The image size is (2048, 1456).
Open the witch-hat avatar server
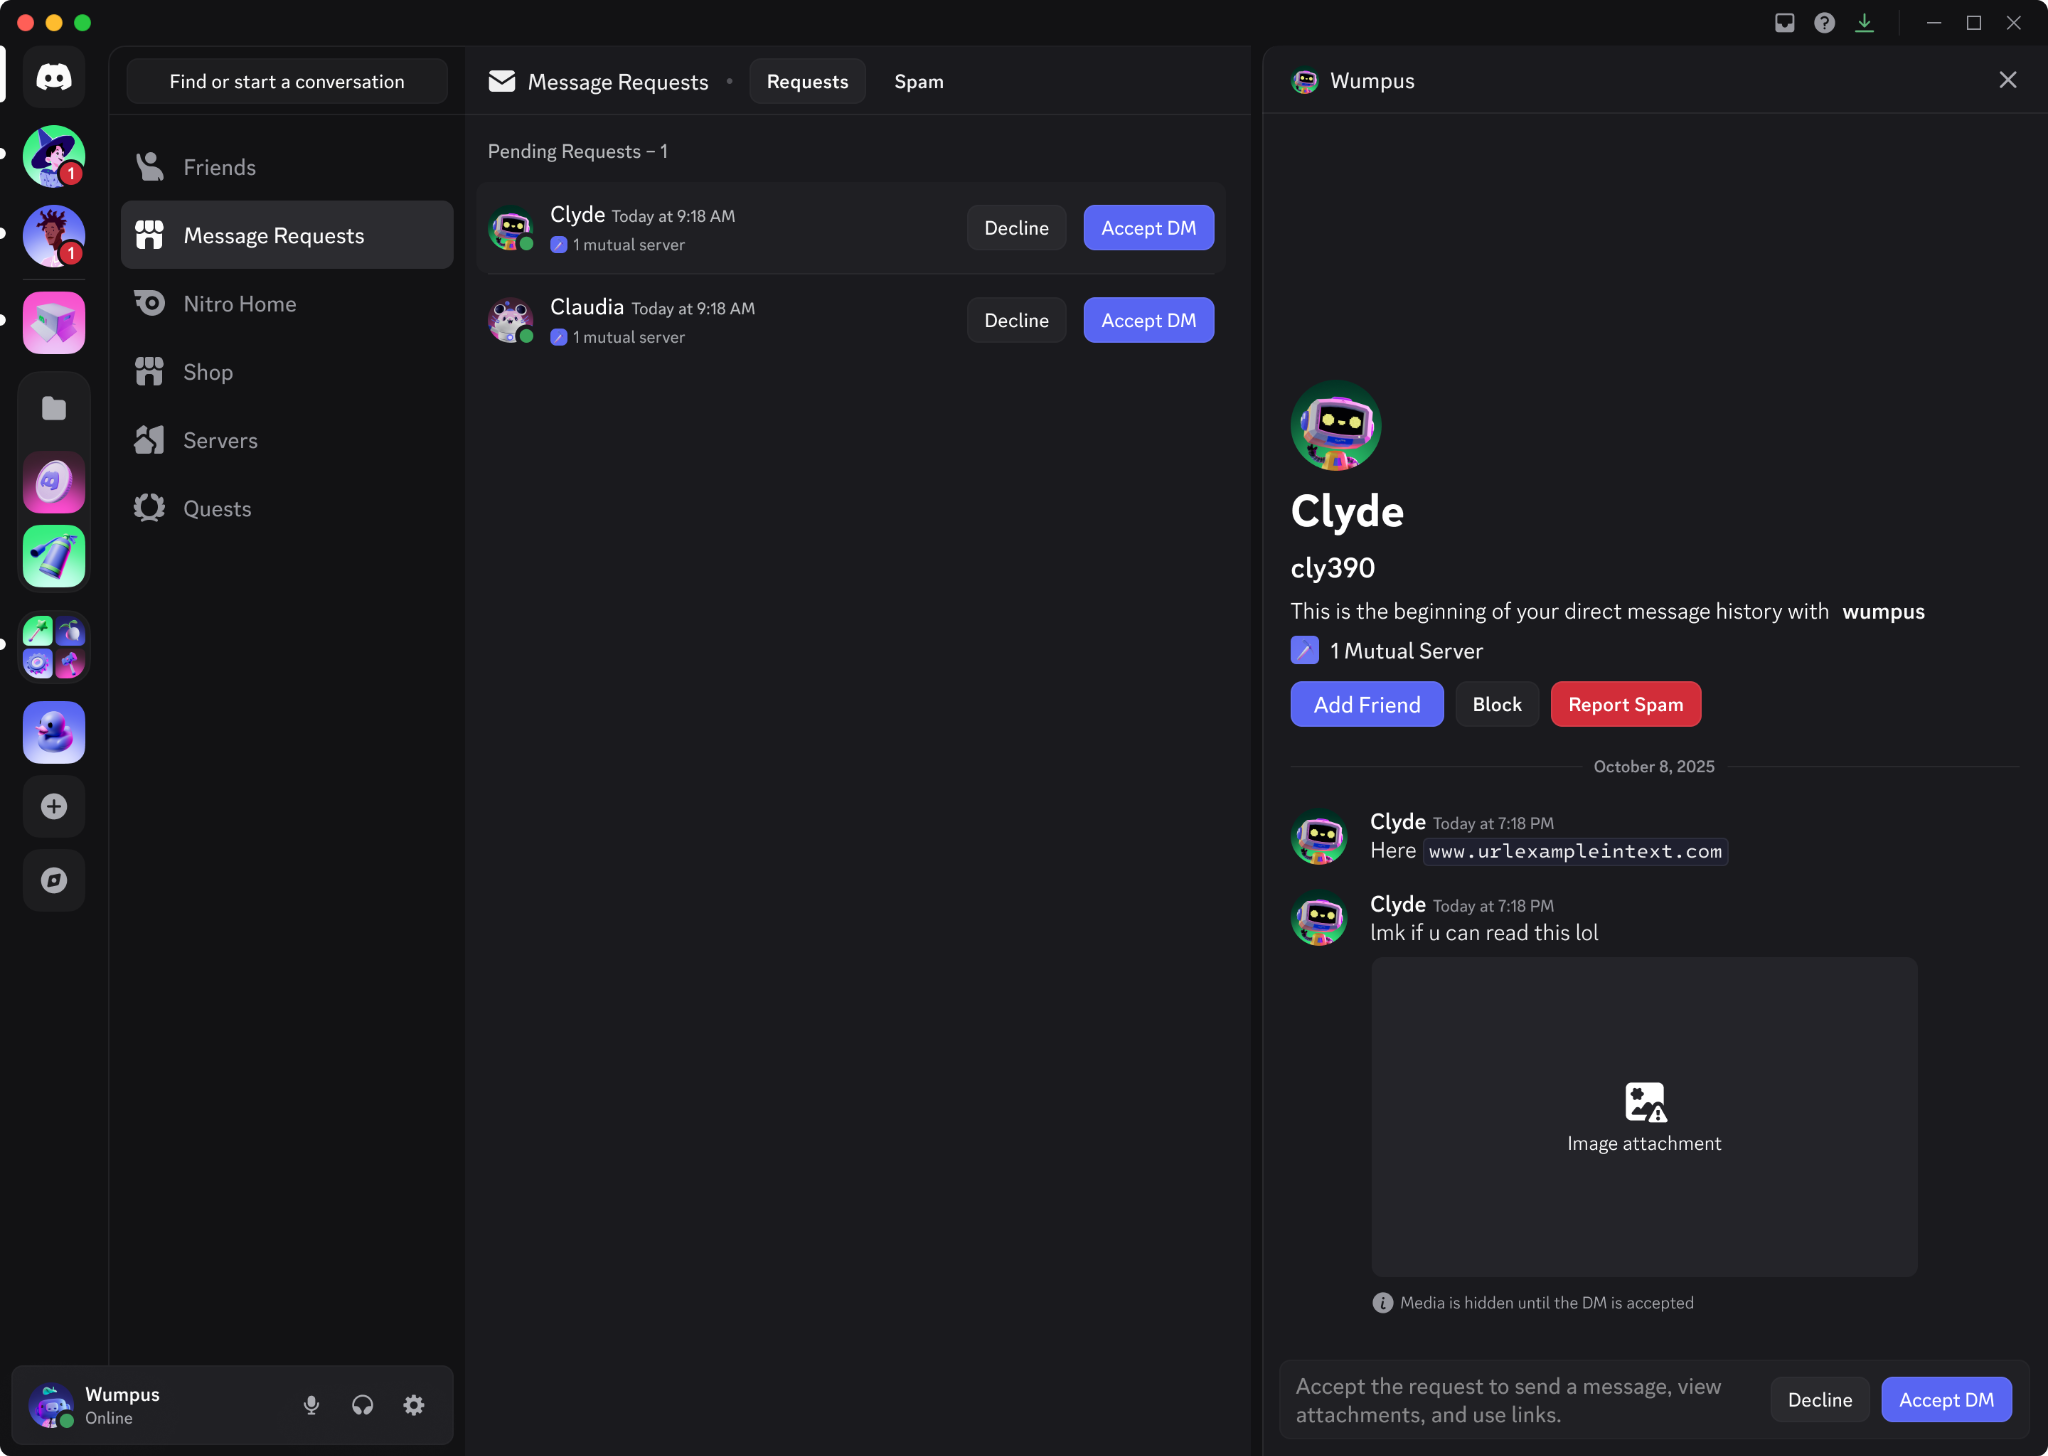coord(54,156)
